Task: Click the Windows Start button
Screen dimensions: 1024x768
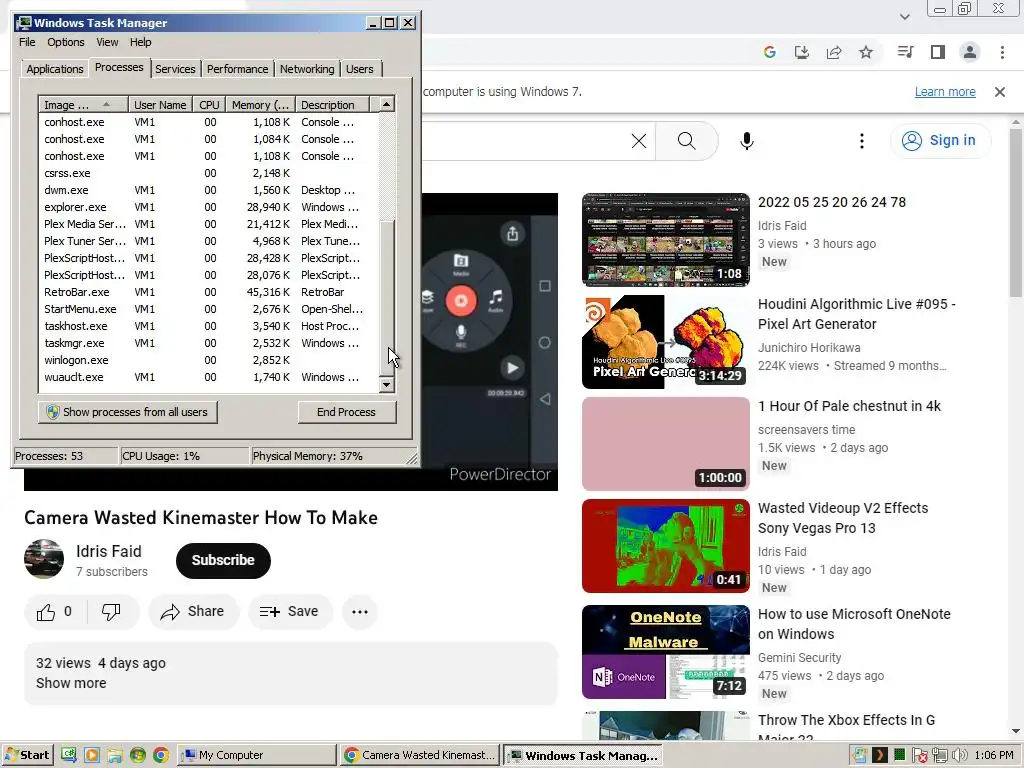Action: (x=27, y=755)
